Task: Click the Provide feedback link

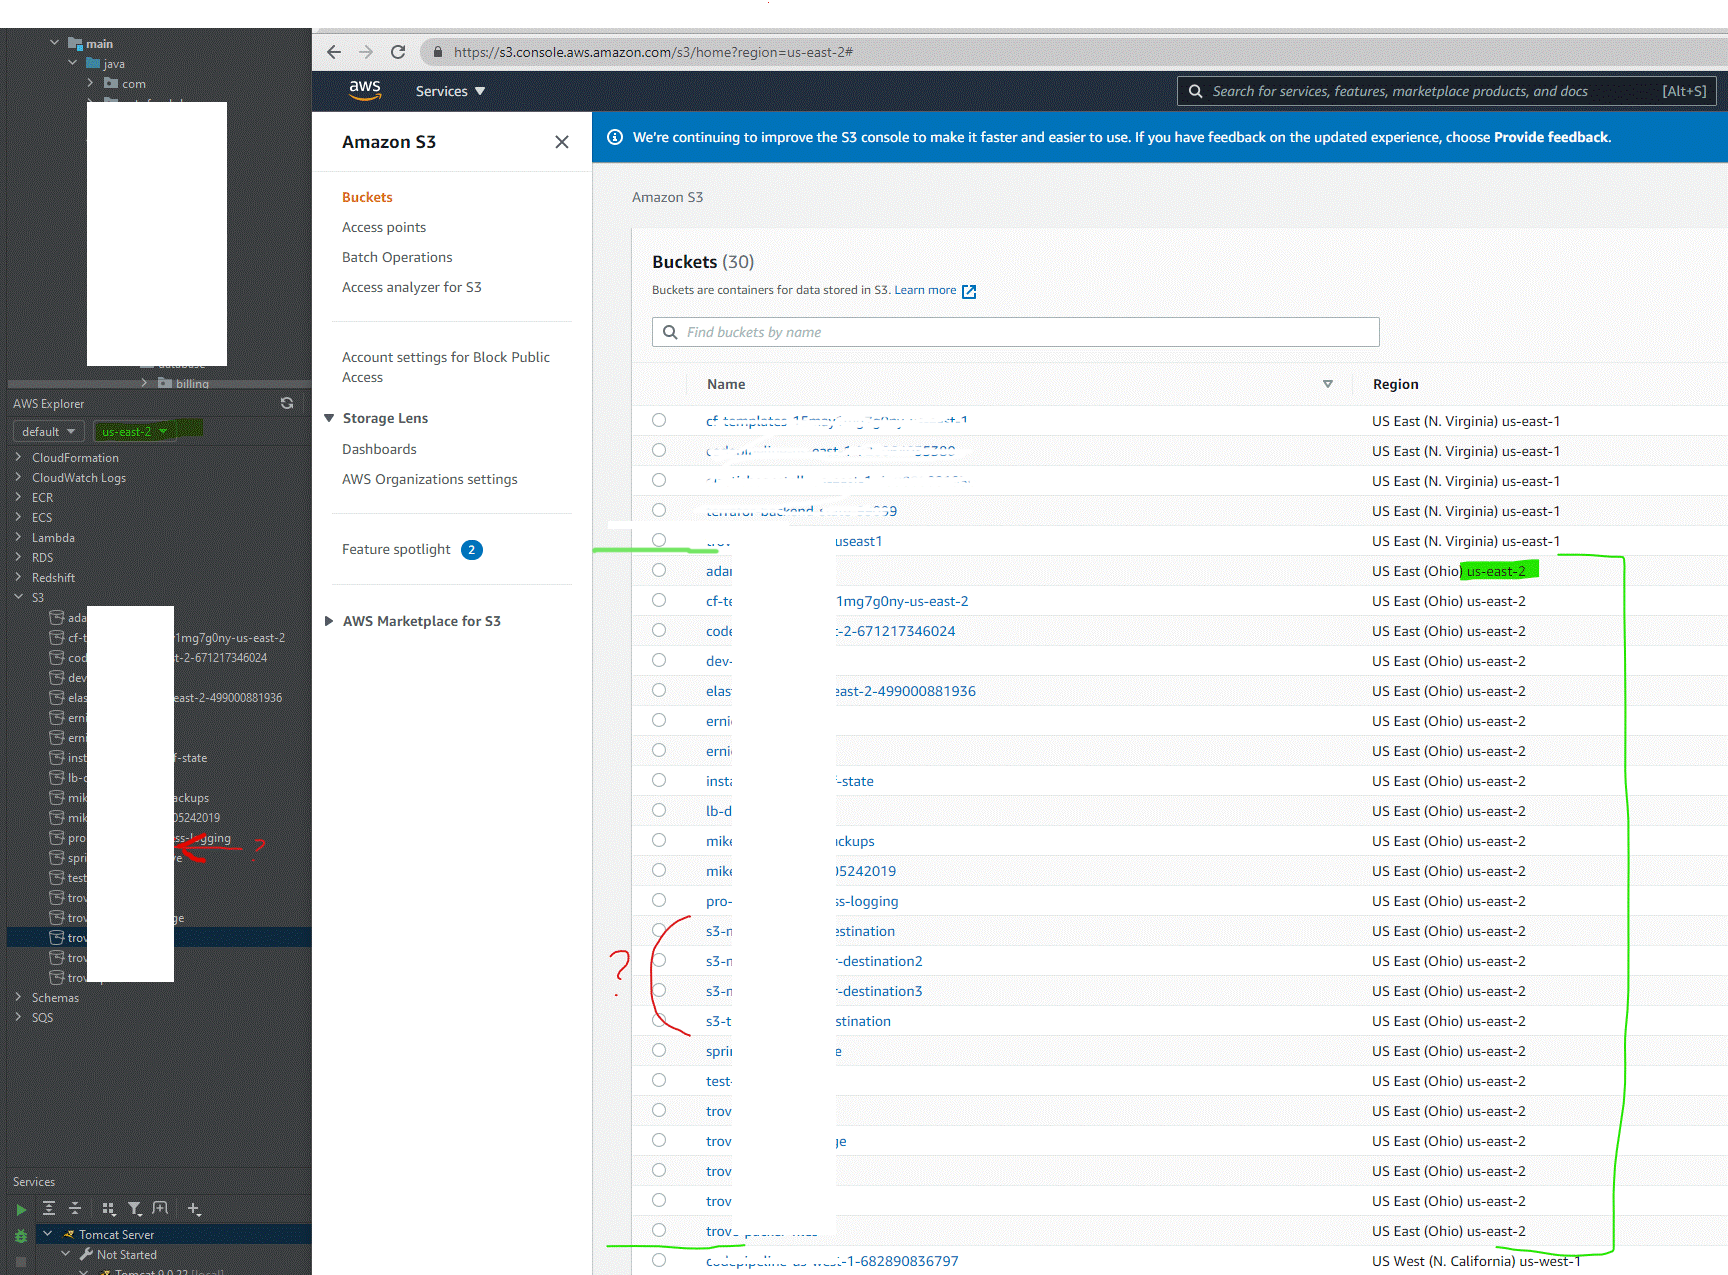Action: pos(1551,137)
